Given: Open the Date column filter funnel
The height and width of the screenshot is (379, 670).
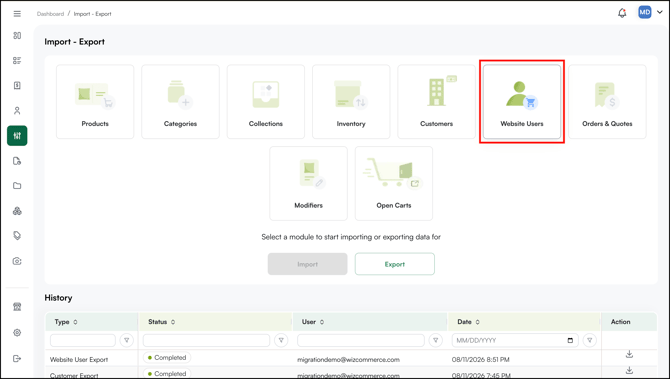Looking at the screenshot, I should coord(590,340).
